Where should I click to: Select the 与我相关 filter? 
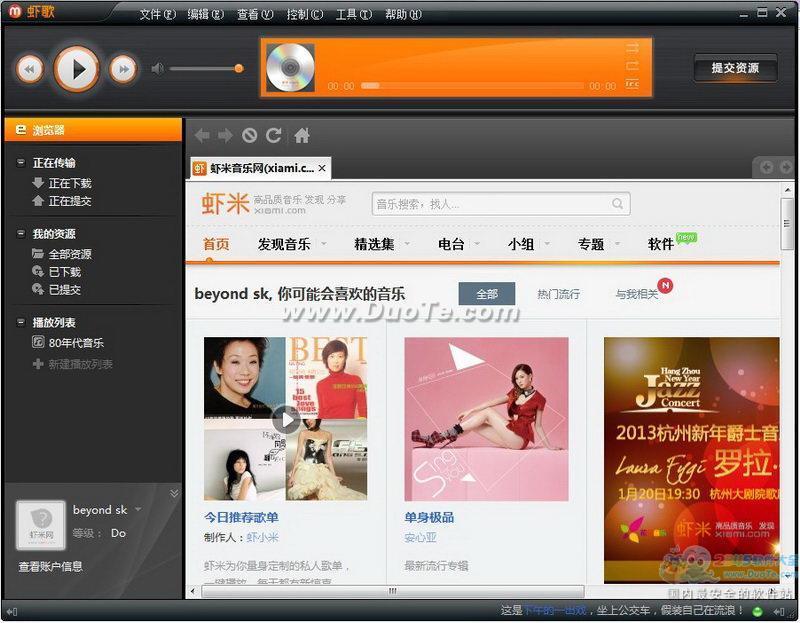click(637, 294)
